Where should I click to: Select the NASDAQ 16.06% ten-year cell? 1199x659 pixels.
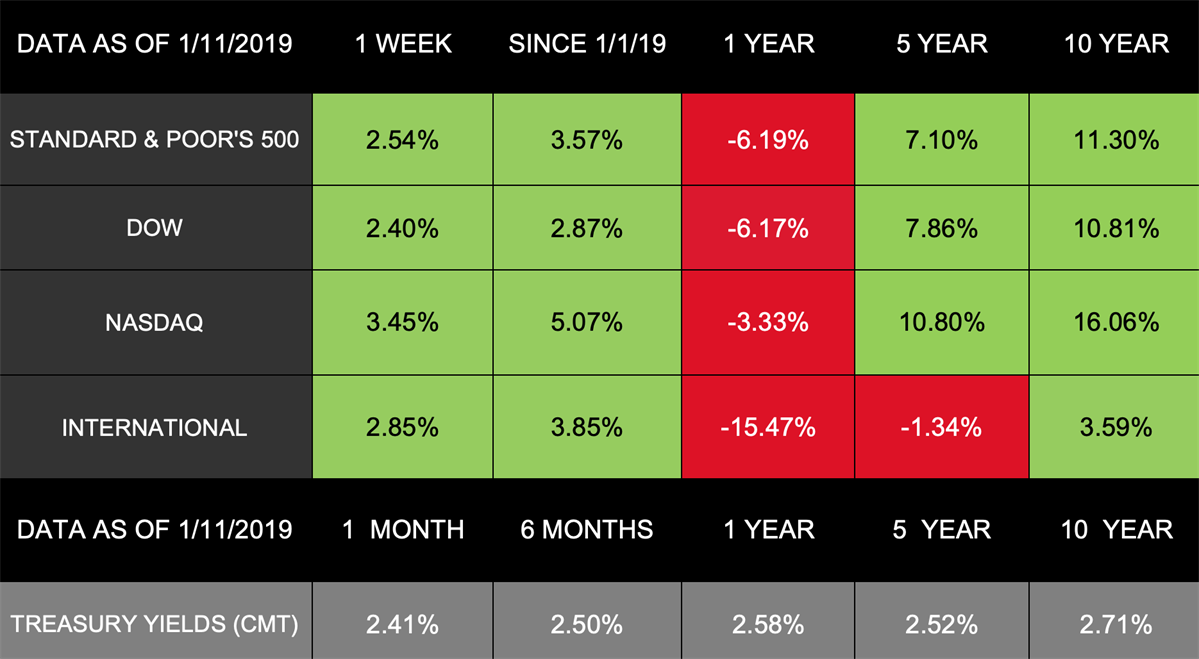pyautogui.click(x=1115, y=323)
